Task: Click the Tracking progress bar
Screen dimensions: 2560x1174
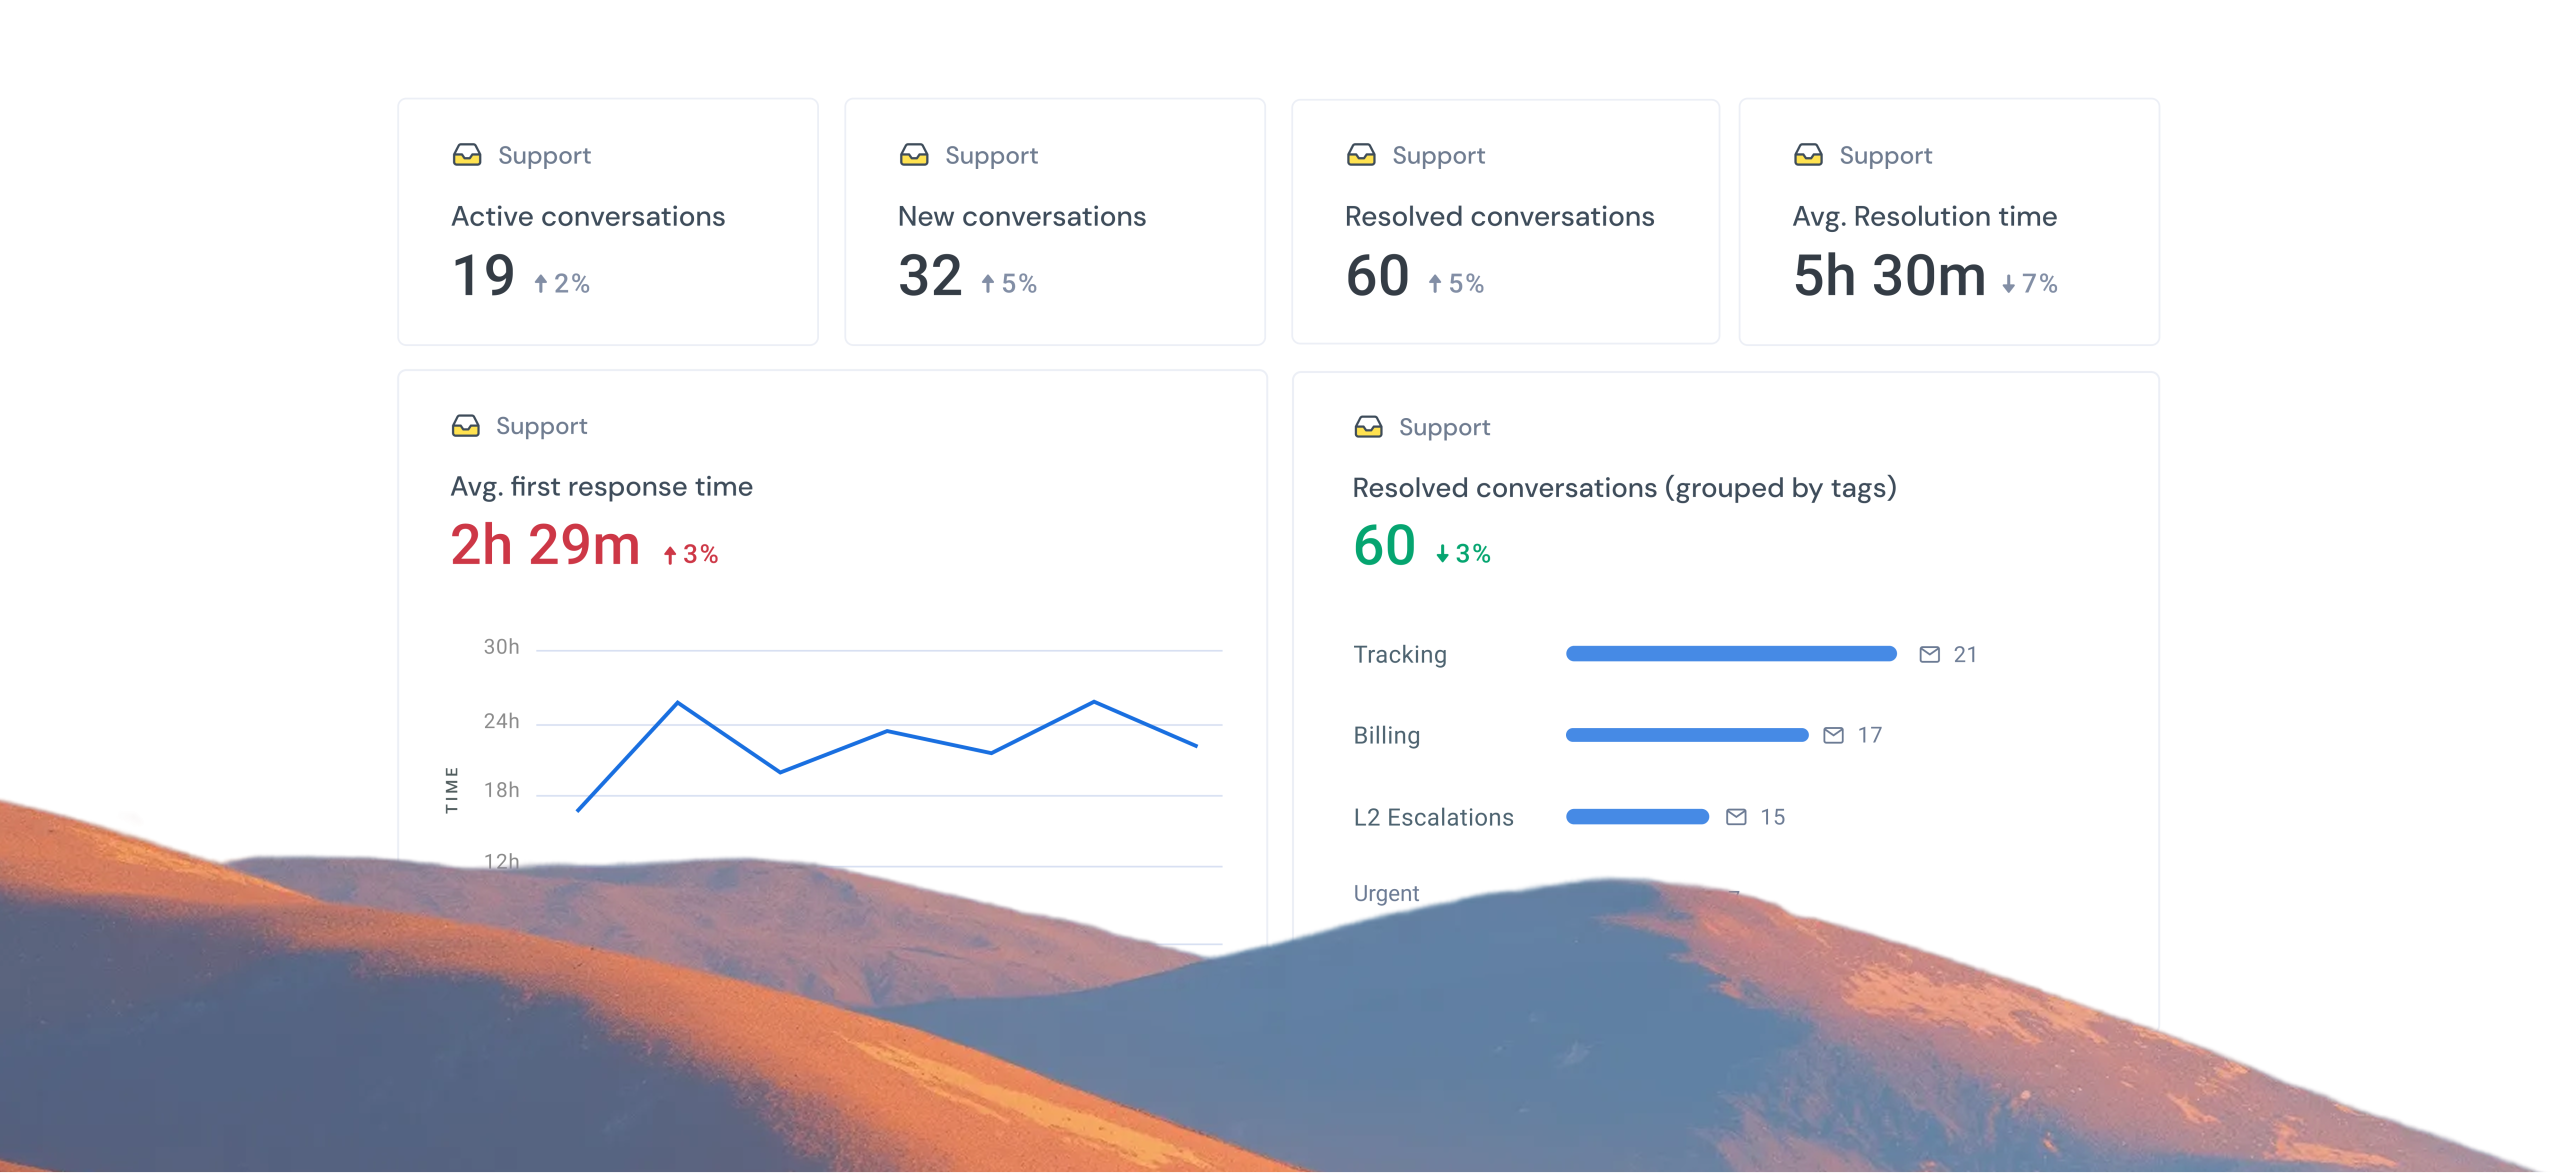Action: (1730, 654)
